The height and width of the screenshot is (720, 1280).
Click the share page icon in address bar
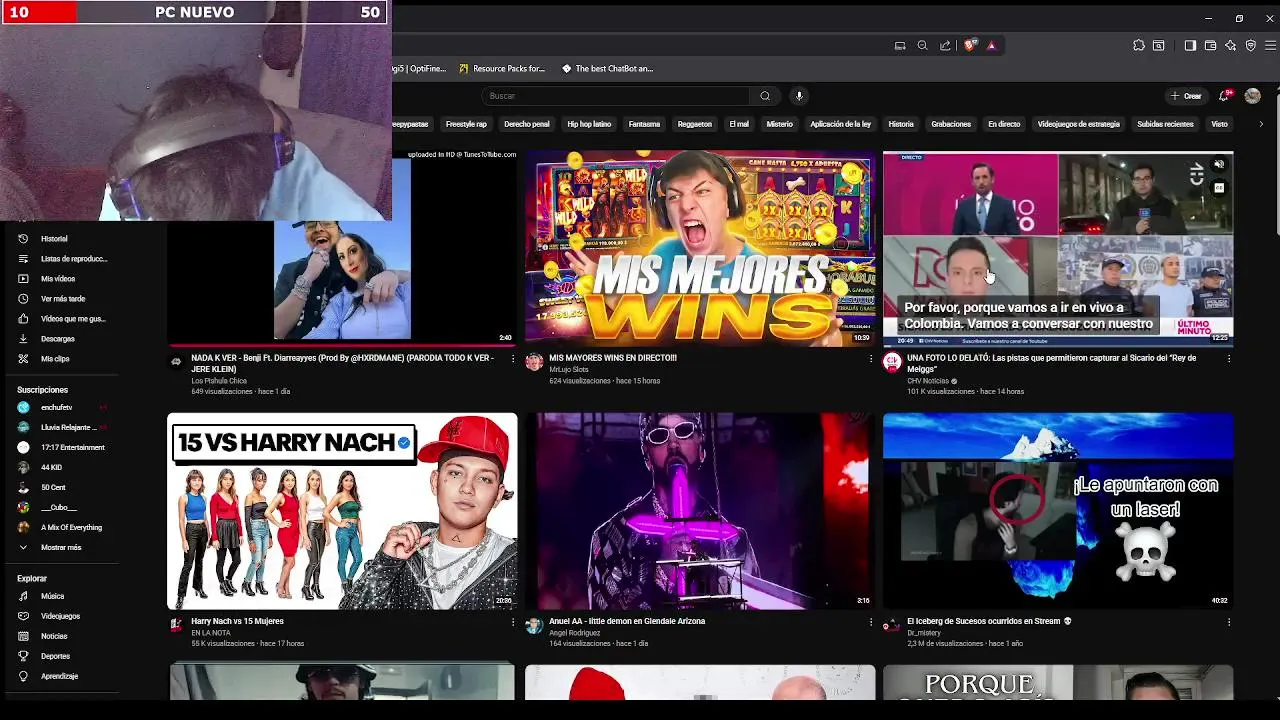945,45
